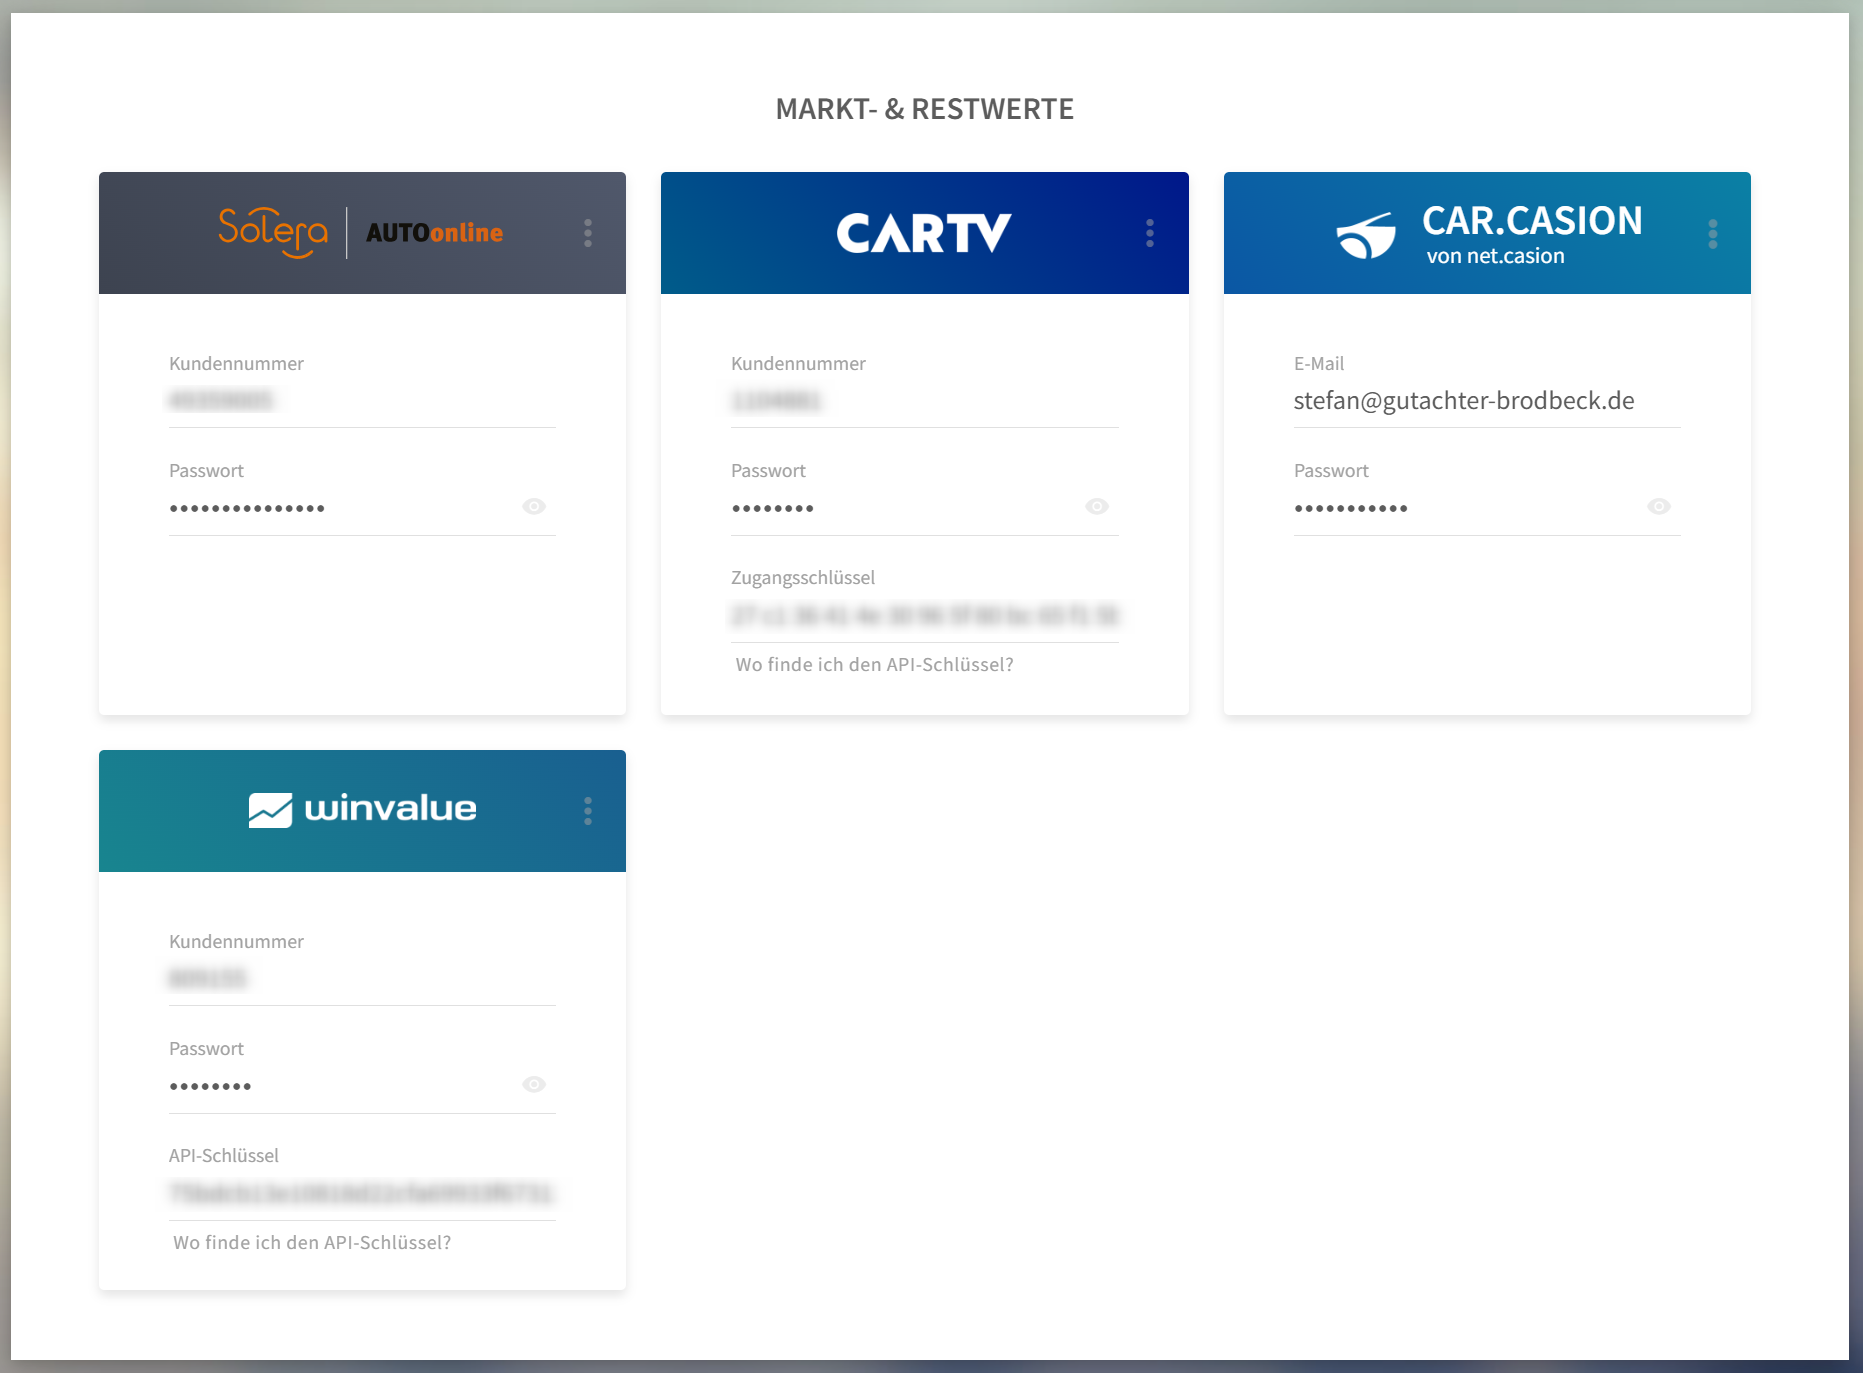
Task: Unhide the winvalue password using eye icon
Action: [534, 1084]
